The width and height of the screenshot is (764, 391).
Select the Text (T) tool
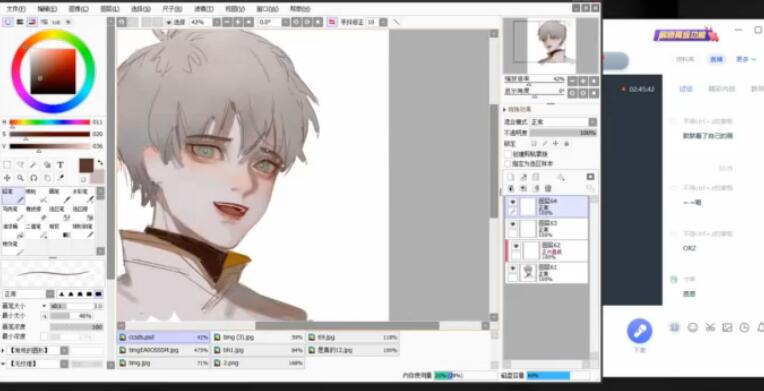pos(60,165)
